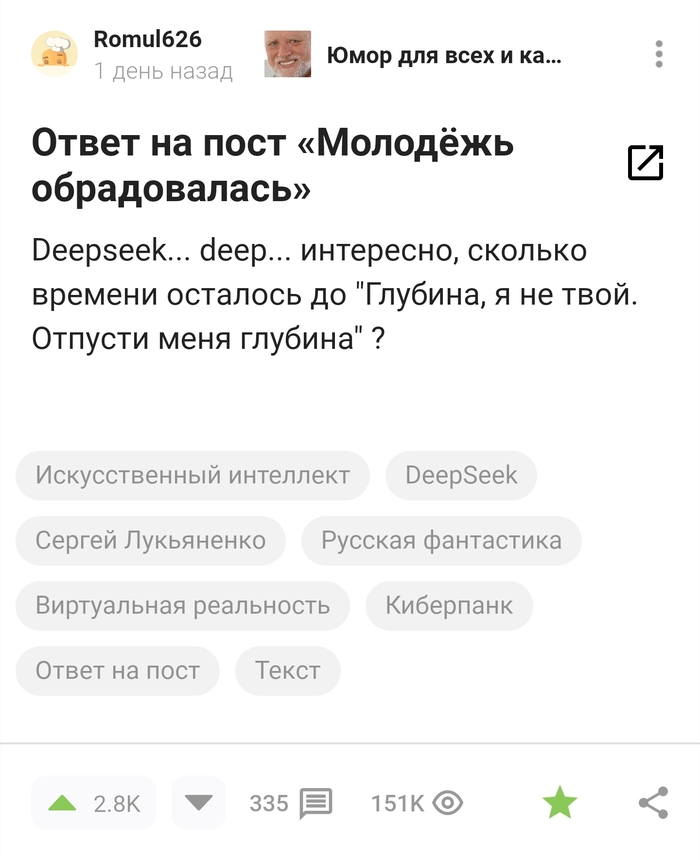Open the 335 comments icon
This screenshot has width=700, height=860.
pos(316,804)
